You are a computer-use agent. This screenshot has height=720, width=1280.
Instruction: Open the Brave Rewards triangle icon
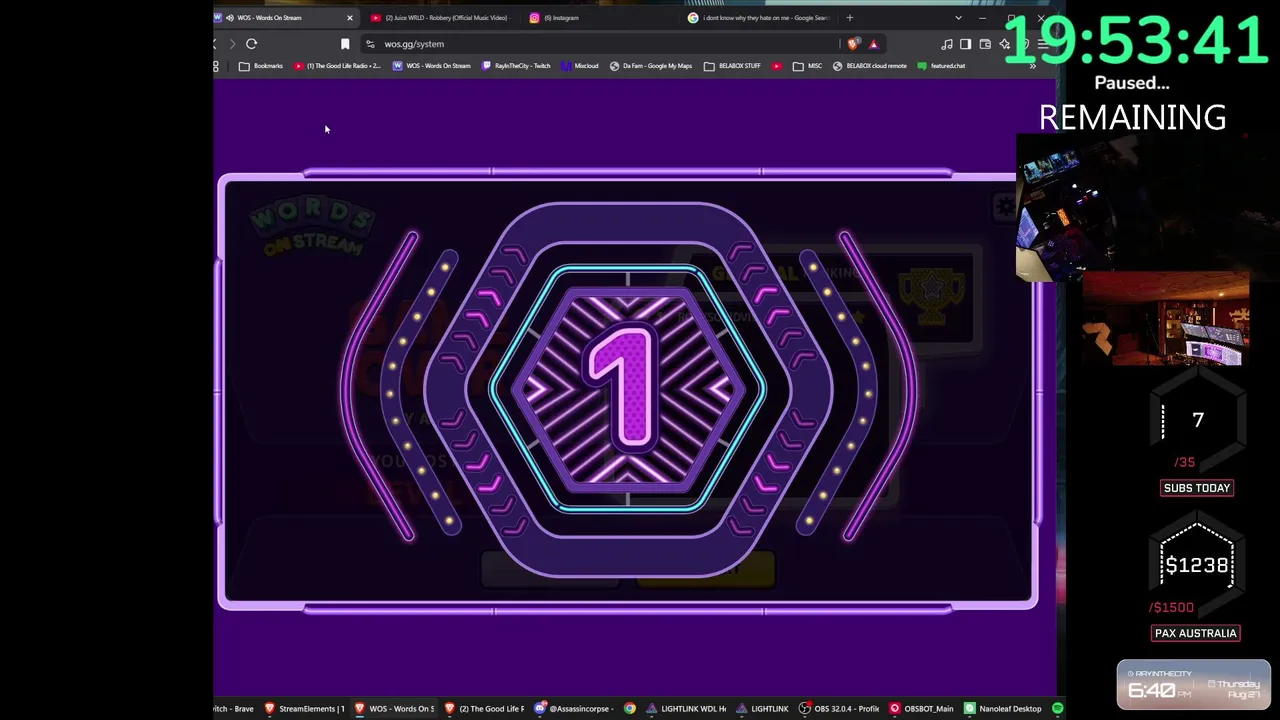pyautogui.click(x=873, y=44)
